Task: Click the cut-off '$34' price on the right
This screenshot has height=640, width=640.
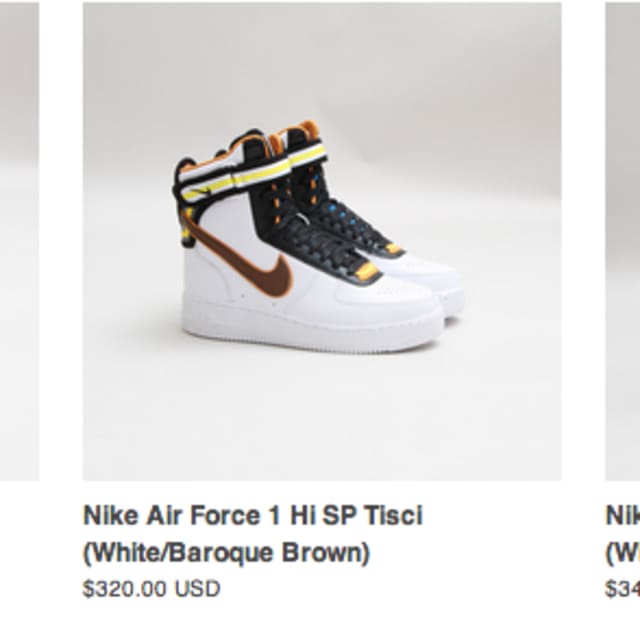Action: 622,589
